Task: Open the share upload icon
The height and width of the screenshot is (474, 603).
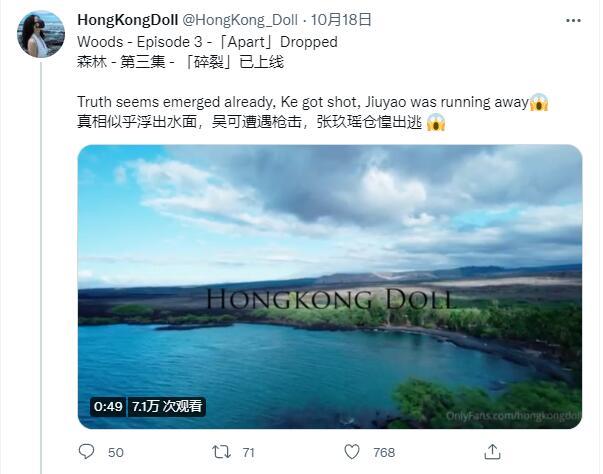Action: coord(492,451)
